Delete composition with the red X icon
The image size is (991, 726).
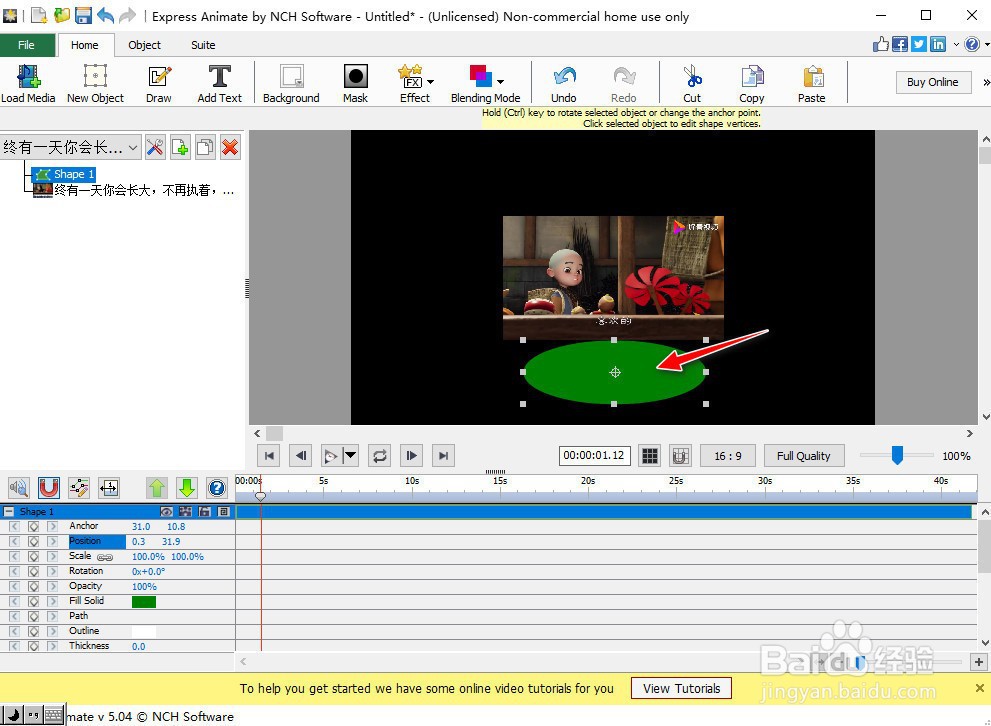coord(230,147)
